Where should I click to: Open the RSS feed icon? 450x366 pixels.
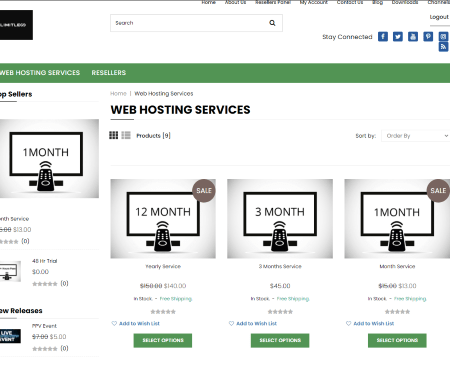pos(443,47)
